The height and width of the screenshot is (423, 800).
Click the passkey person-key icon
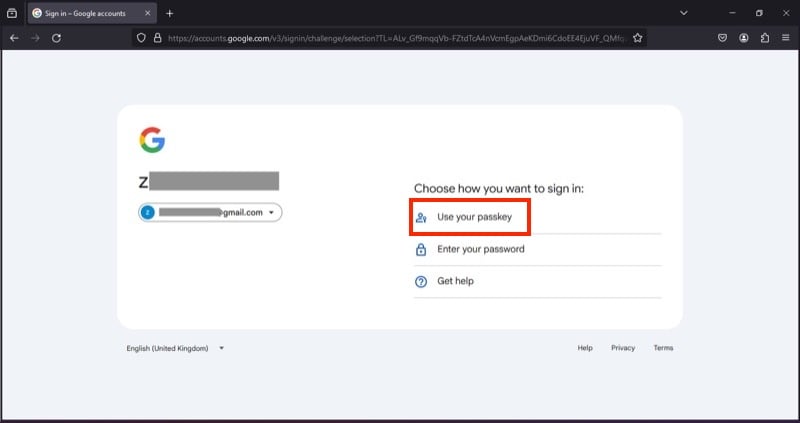[x=421, y=218]
